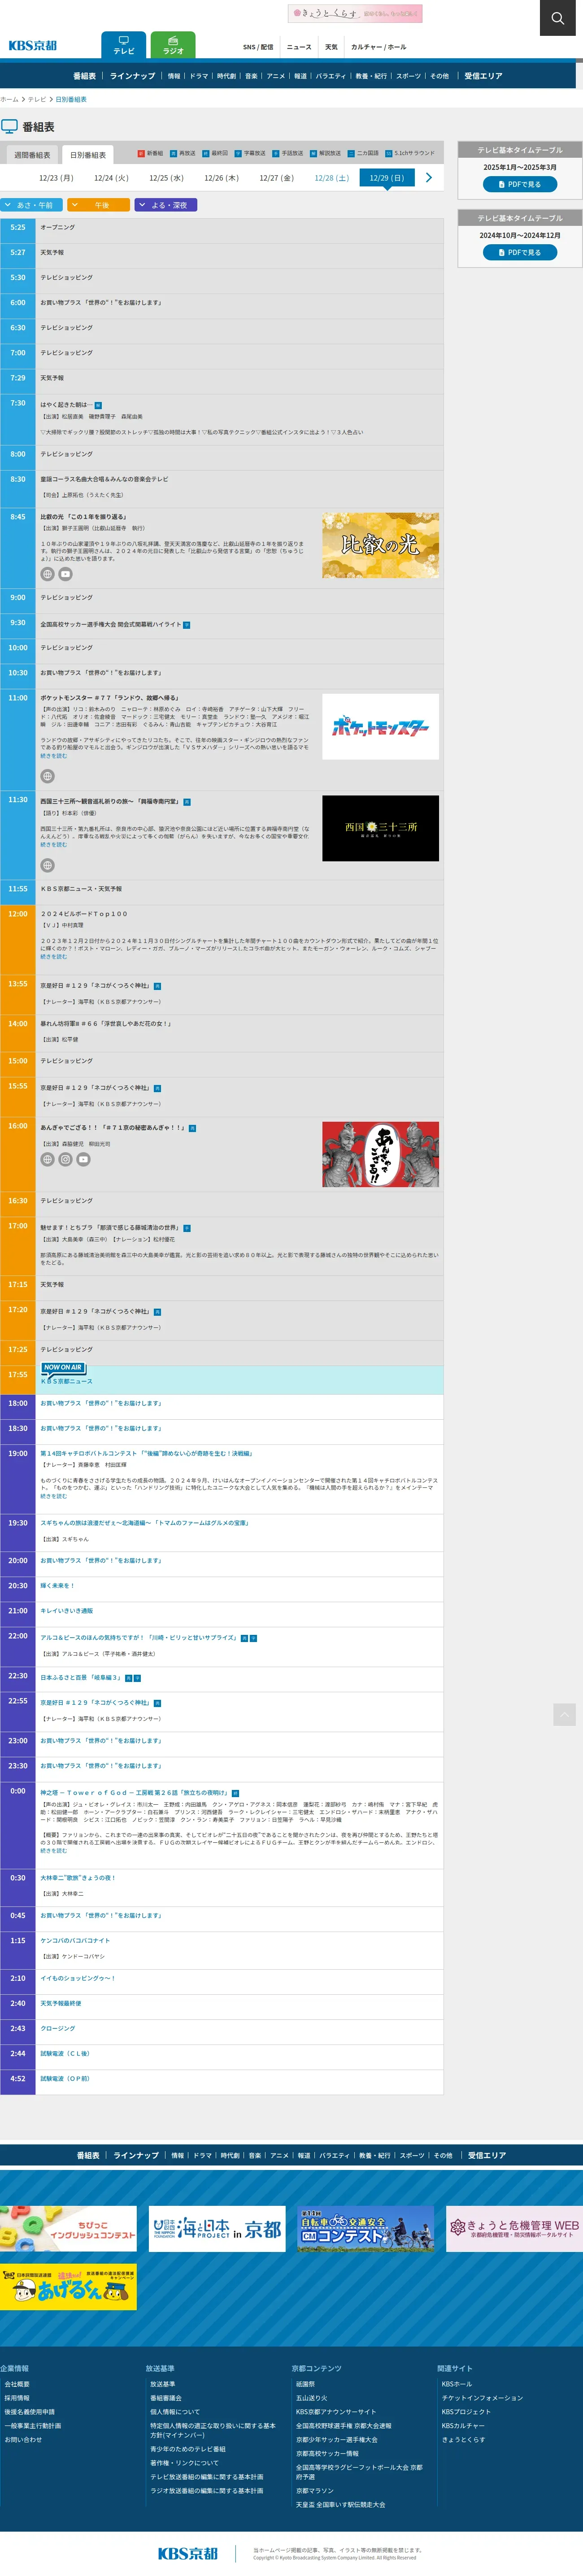Jump to the 午後 section

98,205
